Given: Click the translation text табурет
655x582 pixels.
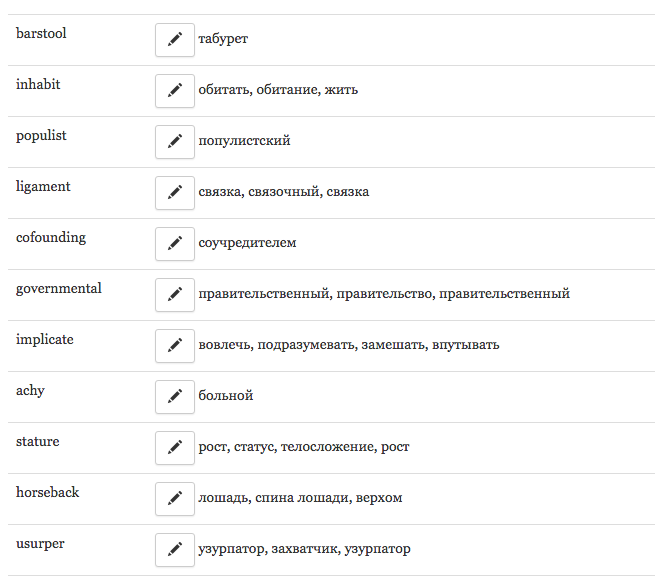Looking at the screenshot, I should tap(223, 39).
